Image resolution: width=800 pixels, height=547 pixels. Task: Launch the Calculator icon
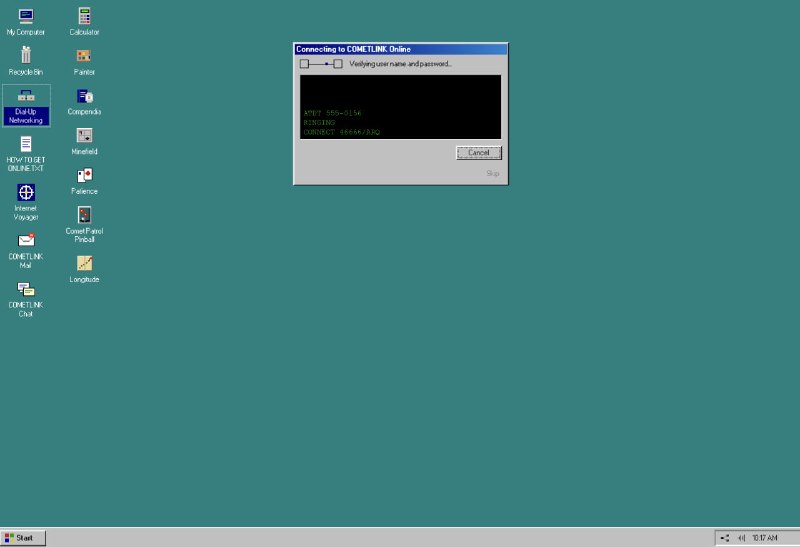click(84, 22)
